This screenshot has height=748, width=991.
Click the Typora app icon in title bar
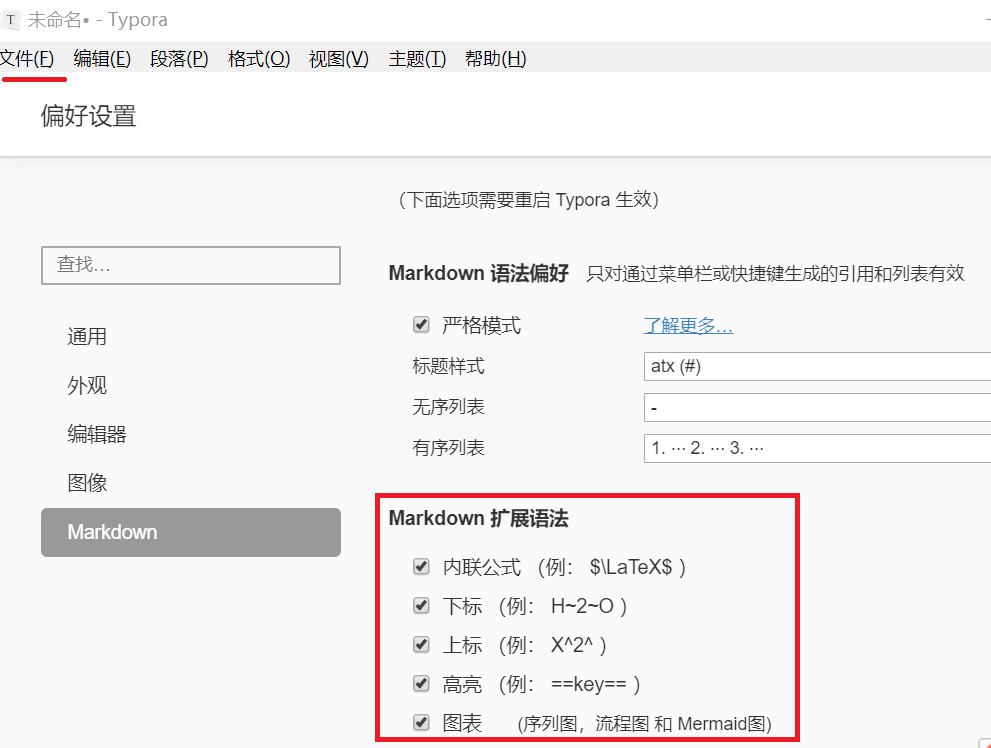point(9,20)
